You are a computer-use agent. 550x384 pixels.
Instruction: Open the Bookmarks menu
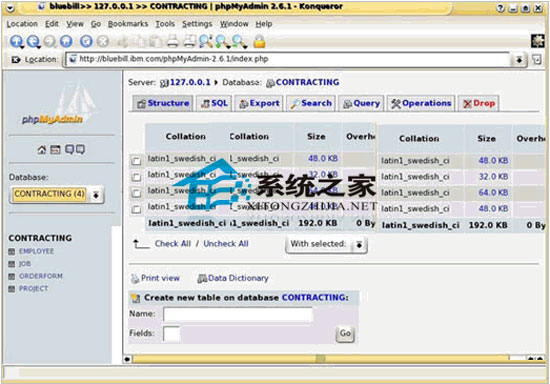pos(128,24)
